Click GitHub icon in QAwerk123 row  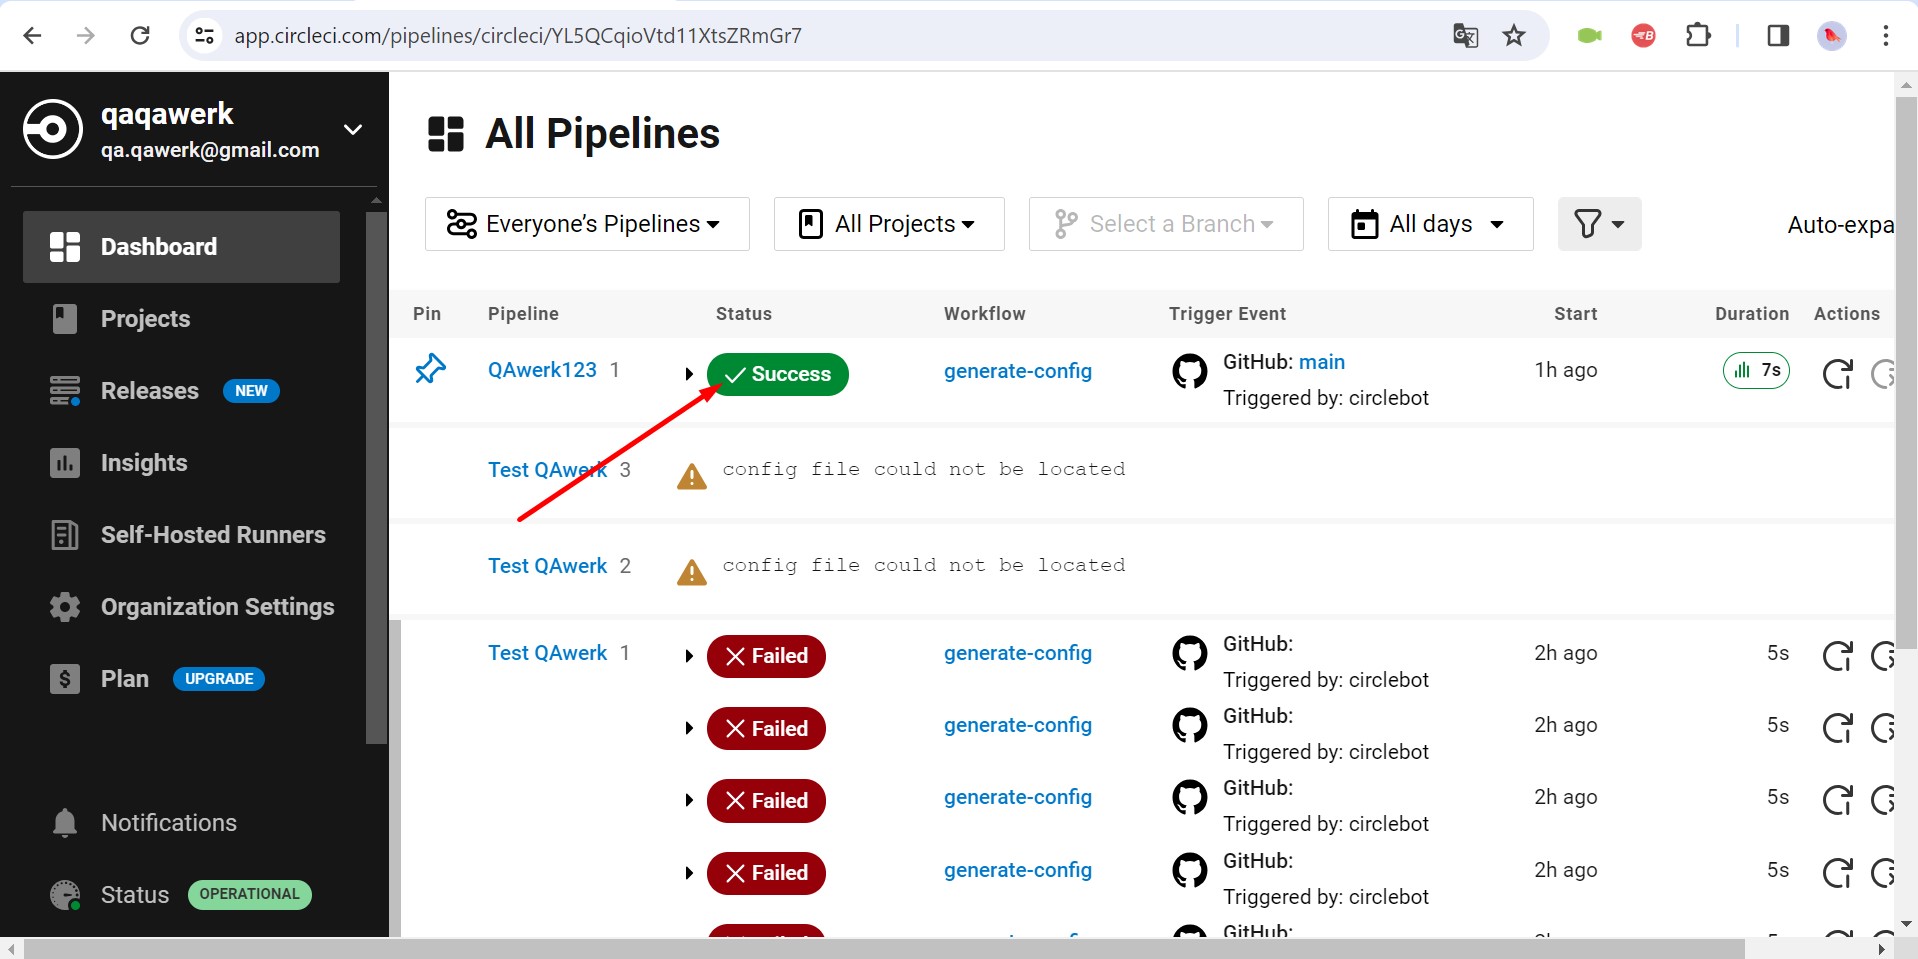pos(1190,371)
